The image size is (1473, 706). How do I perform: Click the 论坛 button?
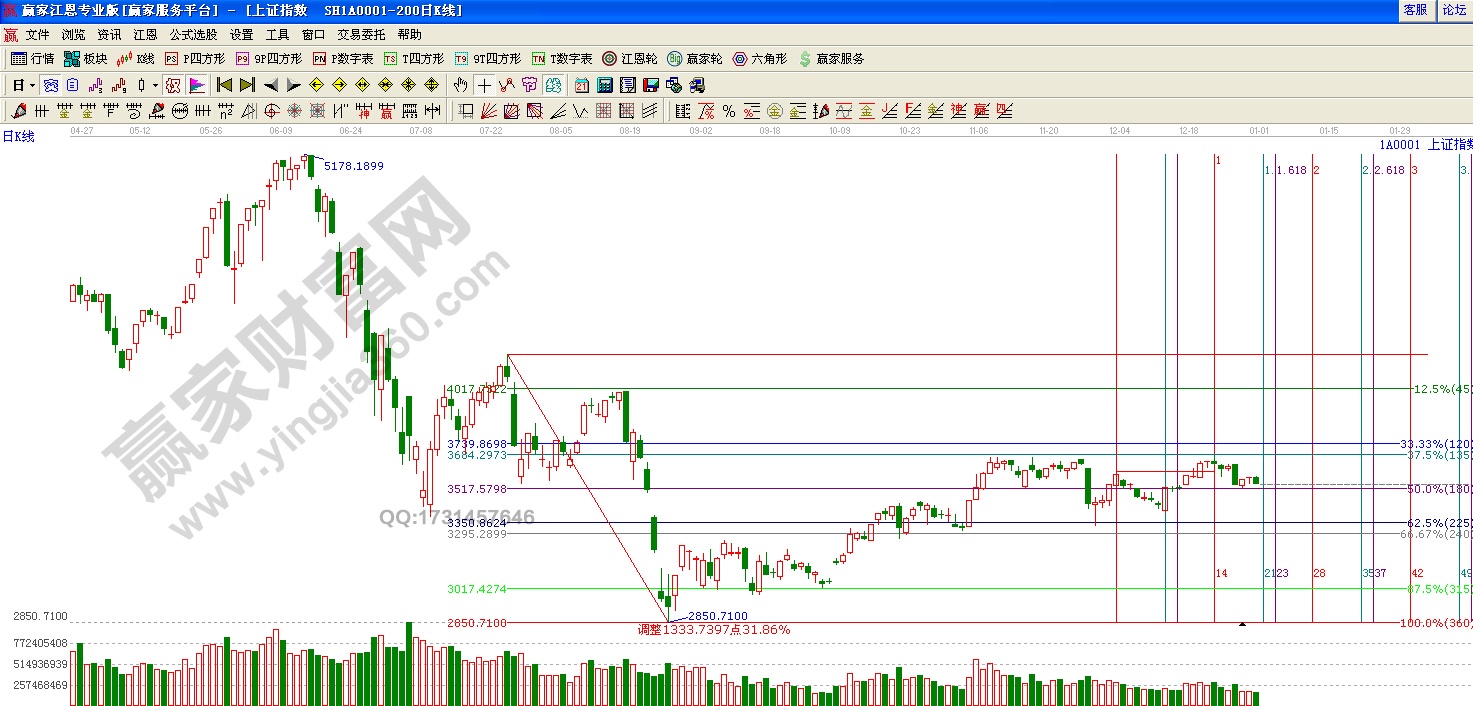point(1453,10)
